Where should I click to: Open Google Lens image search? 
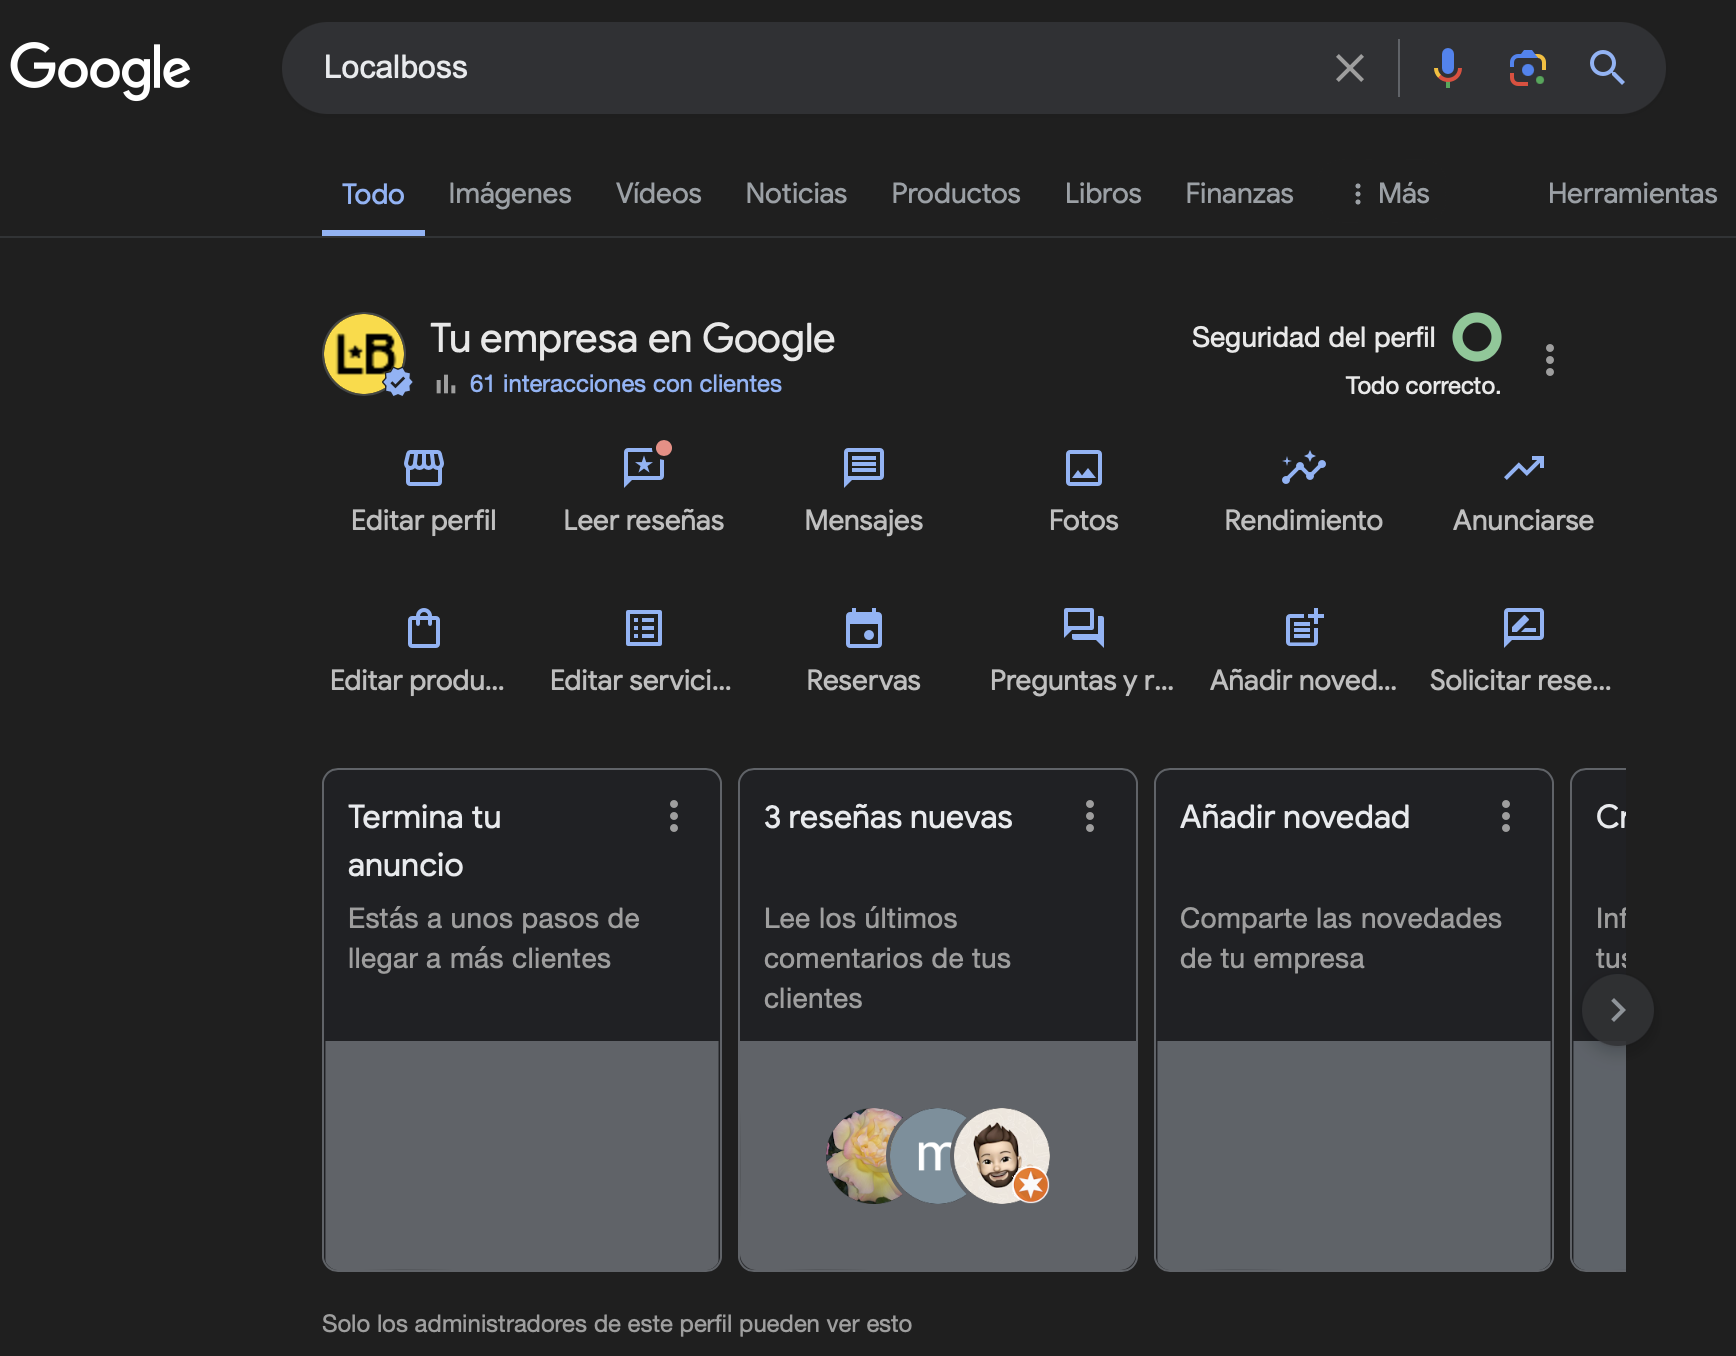1527,68
